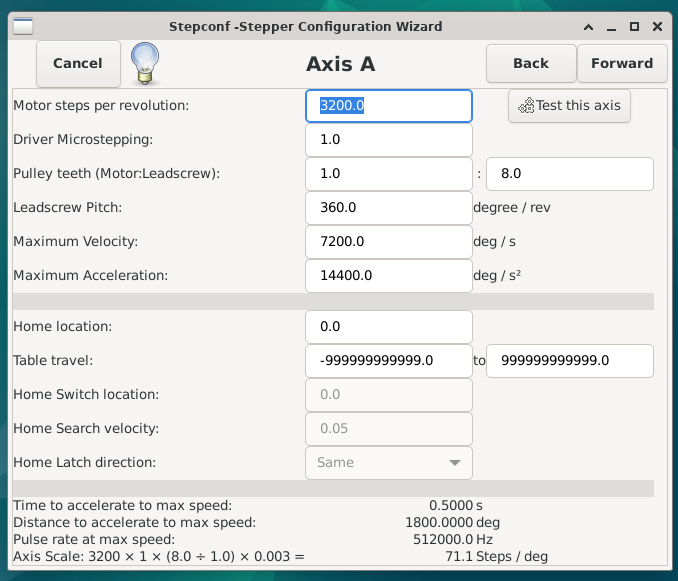Click the Table travel maximum field
Viewport: 678px width, 581px height.
pyautogui.click(x=569, y=361)
